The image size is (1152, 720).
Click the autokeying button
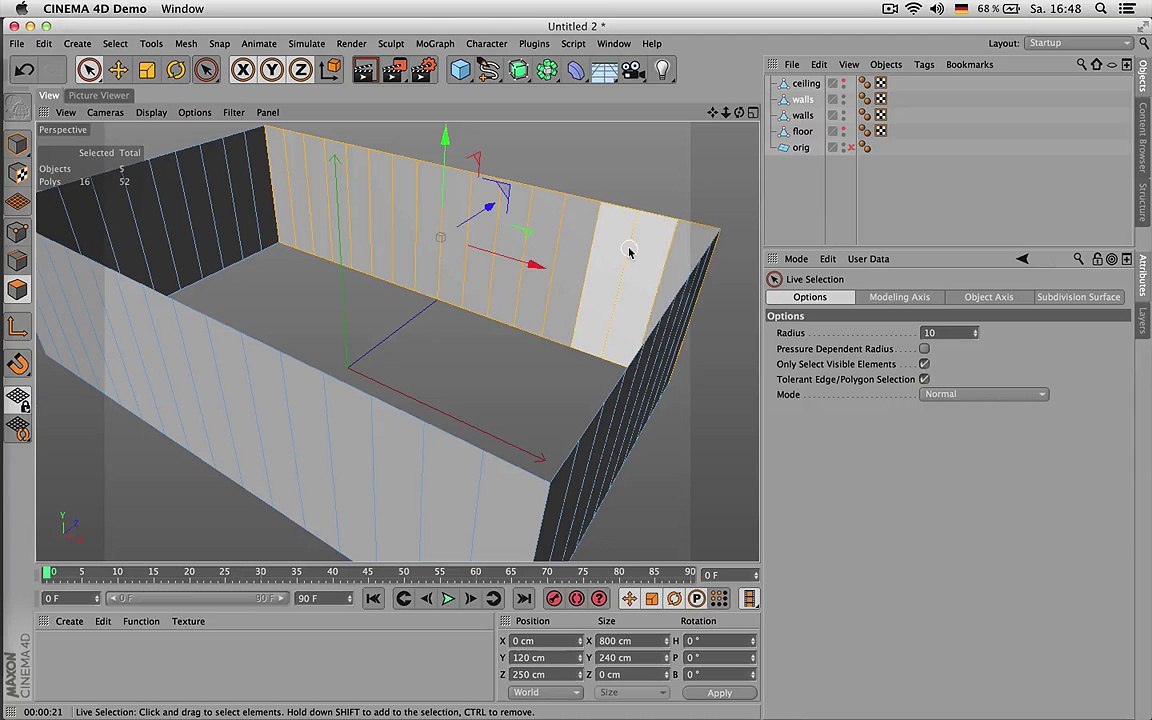pyautogui.click(x=577, y=599)
